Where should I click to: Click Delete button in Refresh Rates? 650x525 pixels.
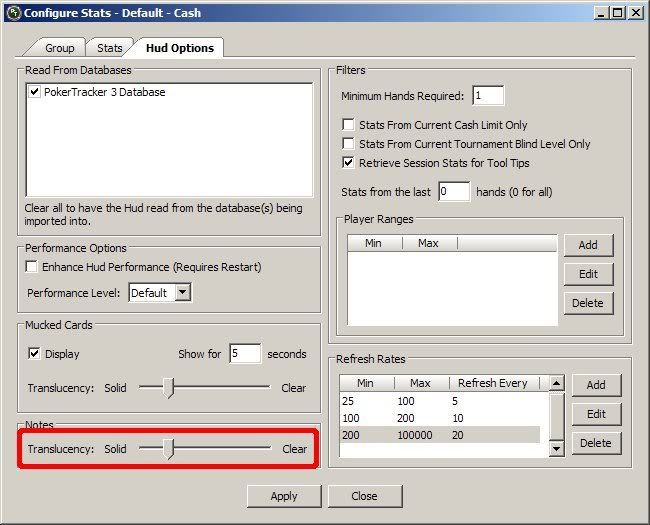(596, 442)
